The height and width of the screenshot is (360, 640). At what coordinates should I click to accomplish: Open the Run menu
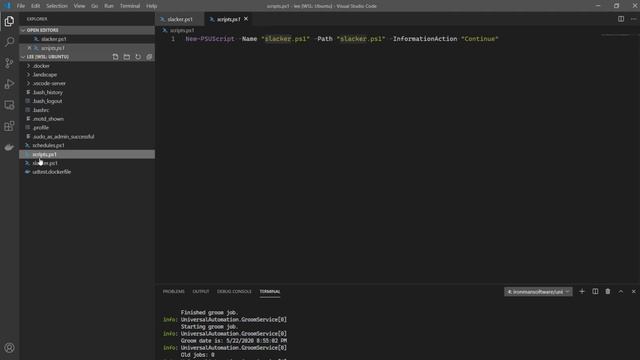pyautogui.click(x=109, y=6)
